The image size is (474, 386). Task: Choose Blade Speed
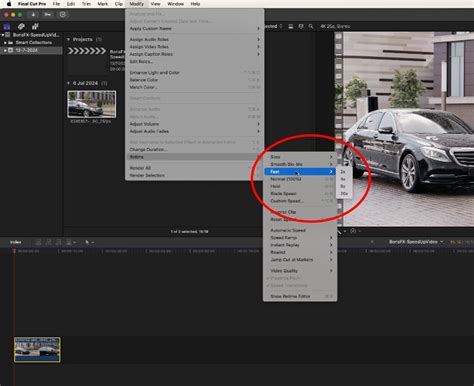(x=300, y=193)
